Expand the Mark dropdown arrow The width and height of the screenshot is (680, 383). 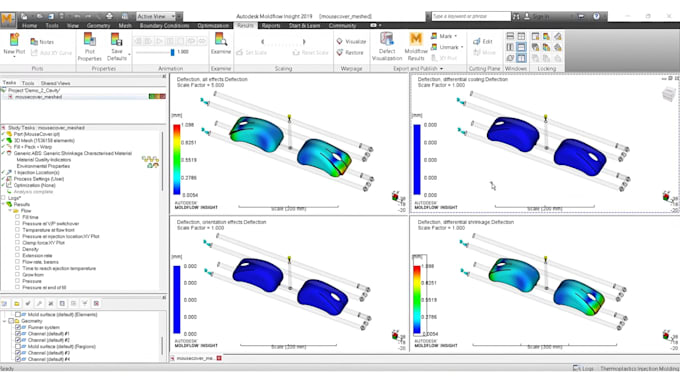tap(455, 36)
